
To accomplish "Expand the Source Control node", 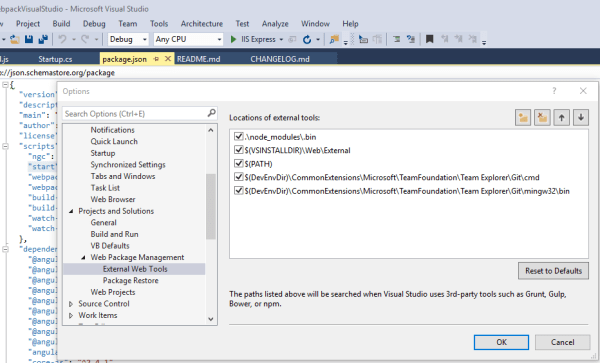I will [x=71, y=304].
